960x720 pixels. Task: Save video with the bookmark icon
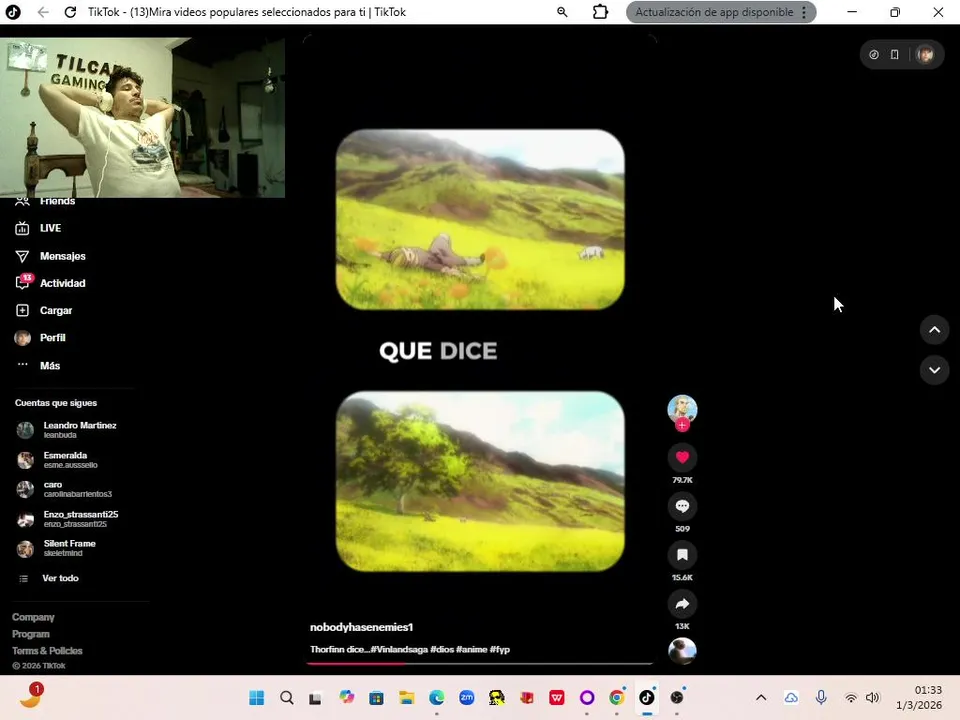tap(682, 555)
